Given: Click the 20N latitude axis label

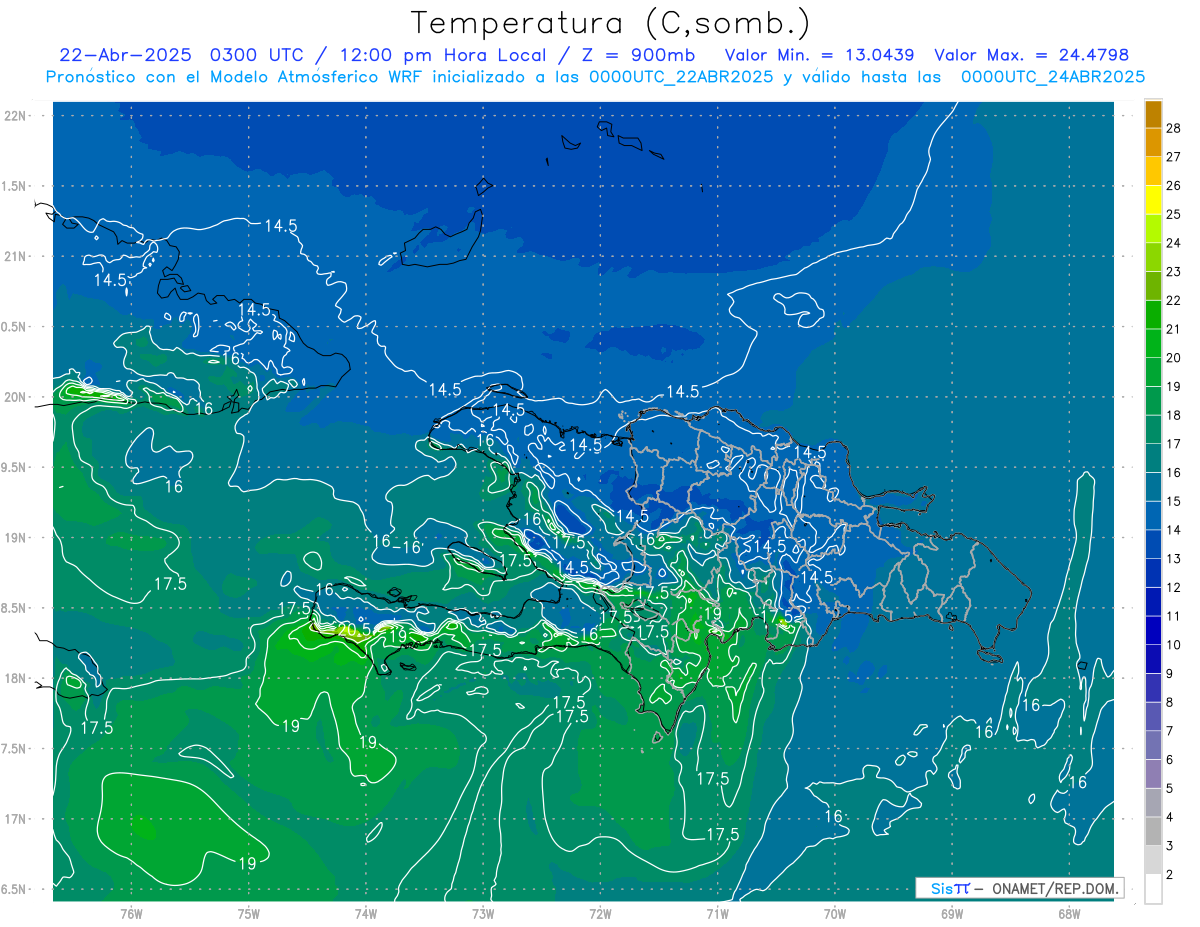Looking at the screenshot, I should point(17,397).
